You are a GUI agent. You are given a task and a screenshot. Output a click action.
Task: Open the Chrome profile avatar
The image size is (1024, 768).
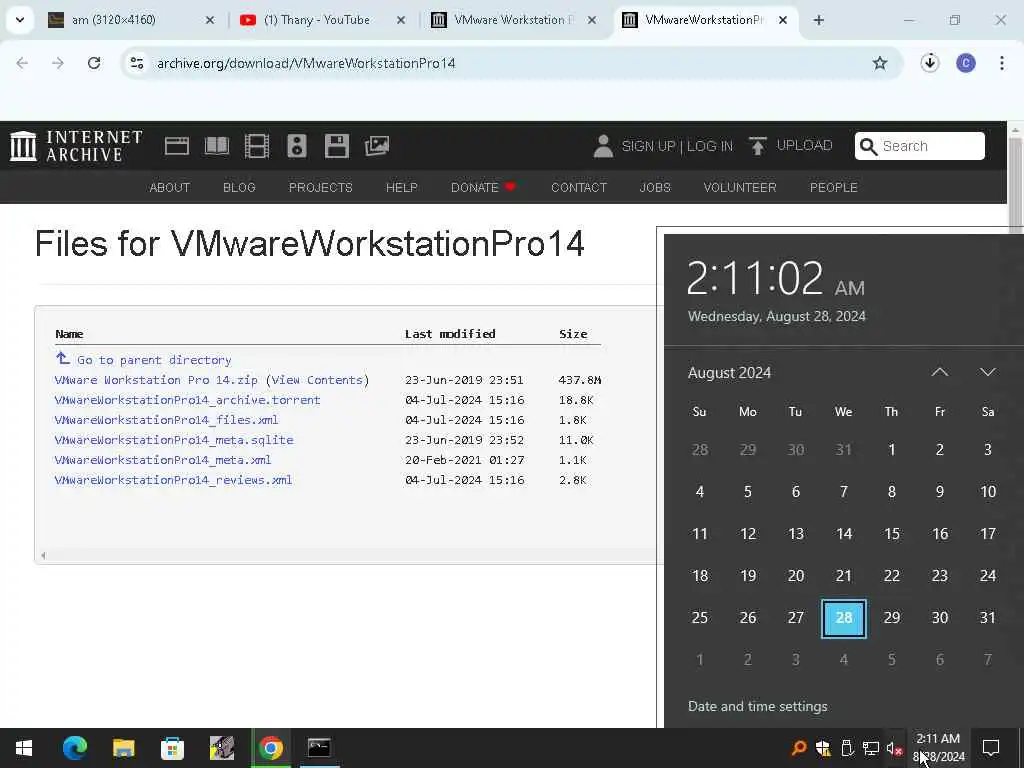[966, 63]
